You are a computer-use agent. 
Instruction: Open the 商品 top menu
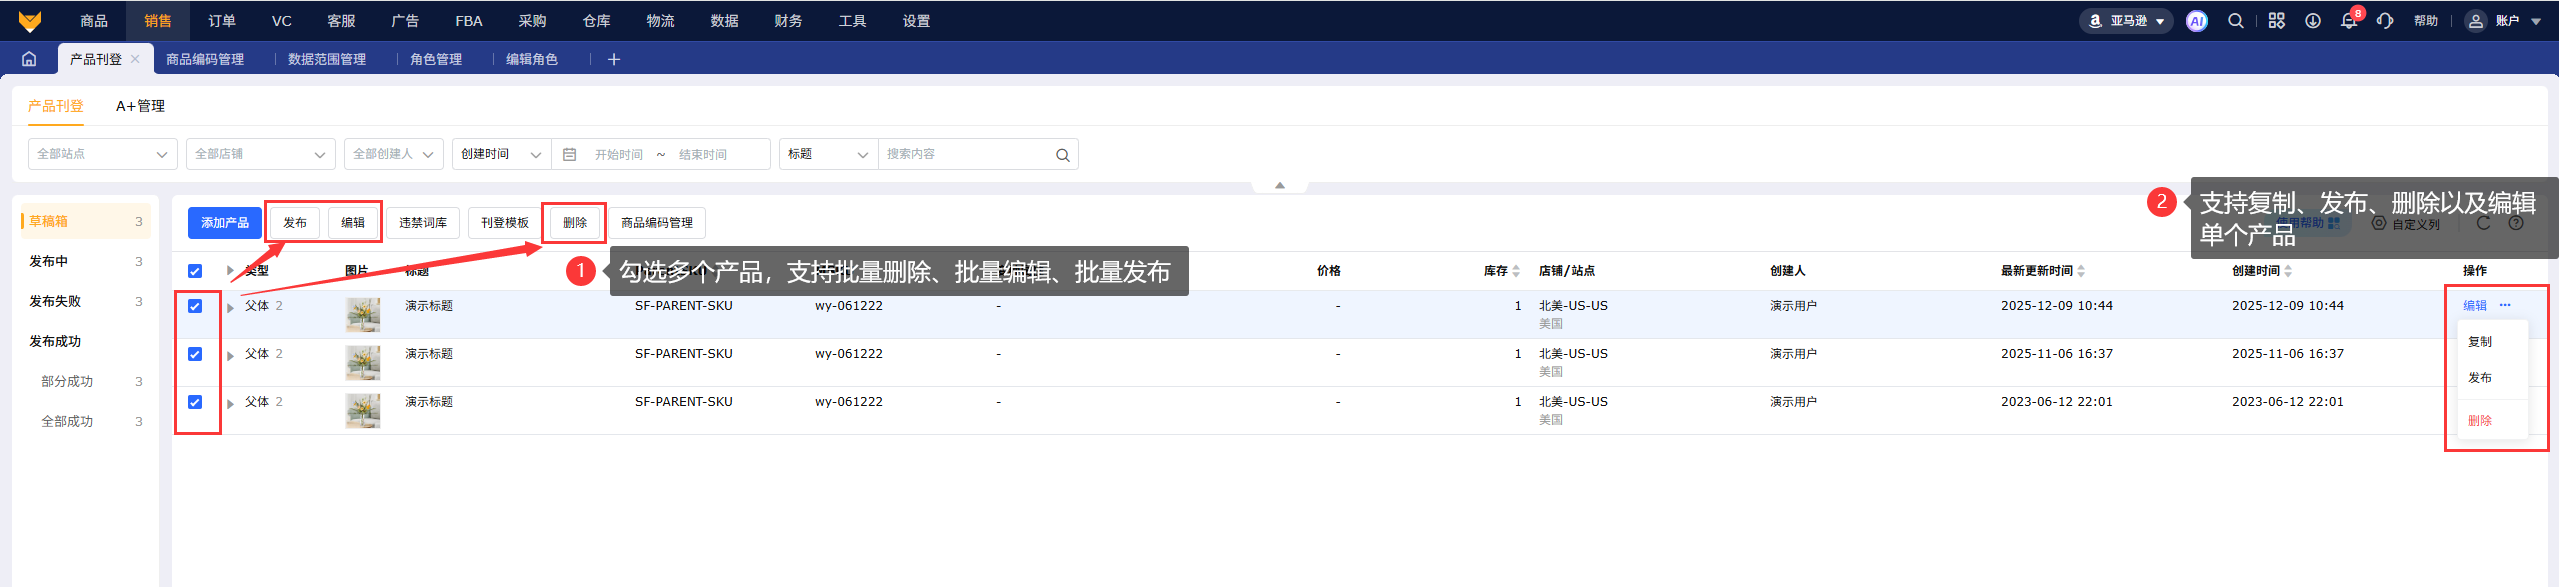(x=94, y=21)
